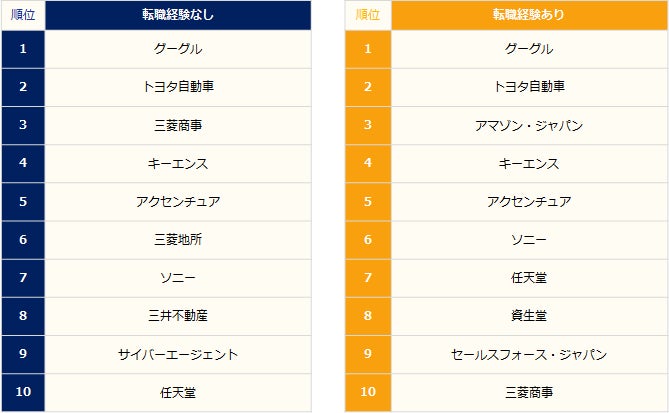
Task: Click ソニー in the 転職経験なし table
Action: (x=178, y=278)
